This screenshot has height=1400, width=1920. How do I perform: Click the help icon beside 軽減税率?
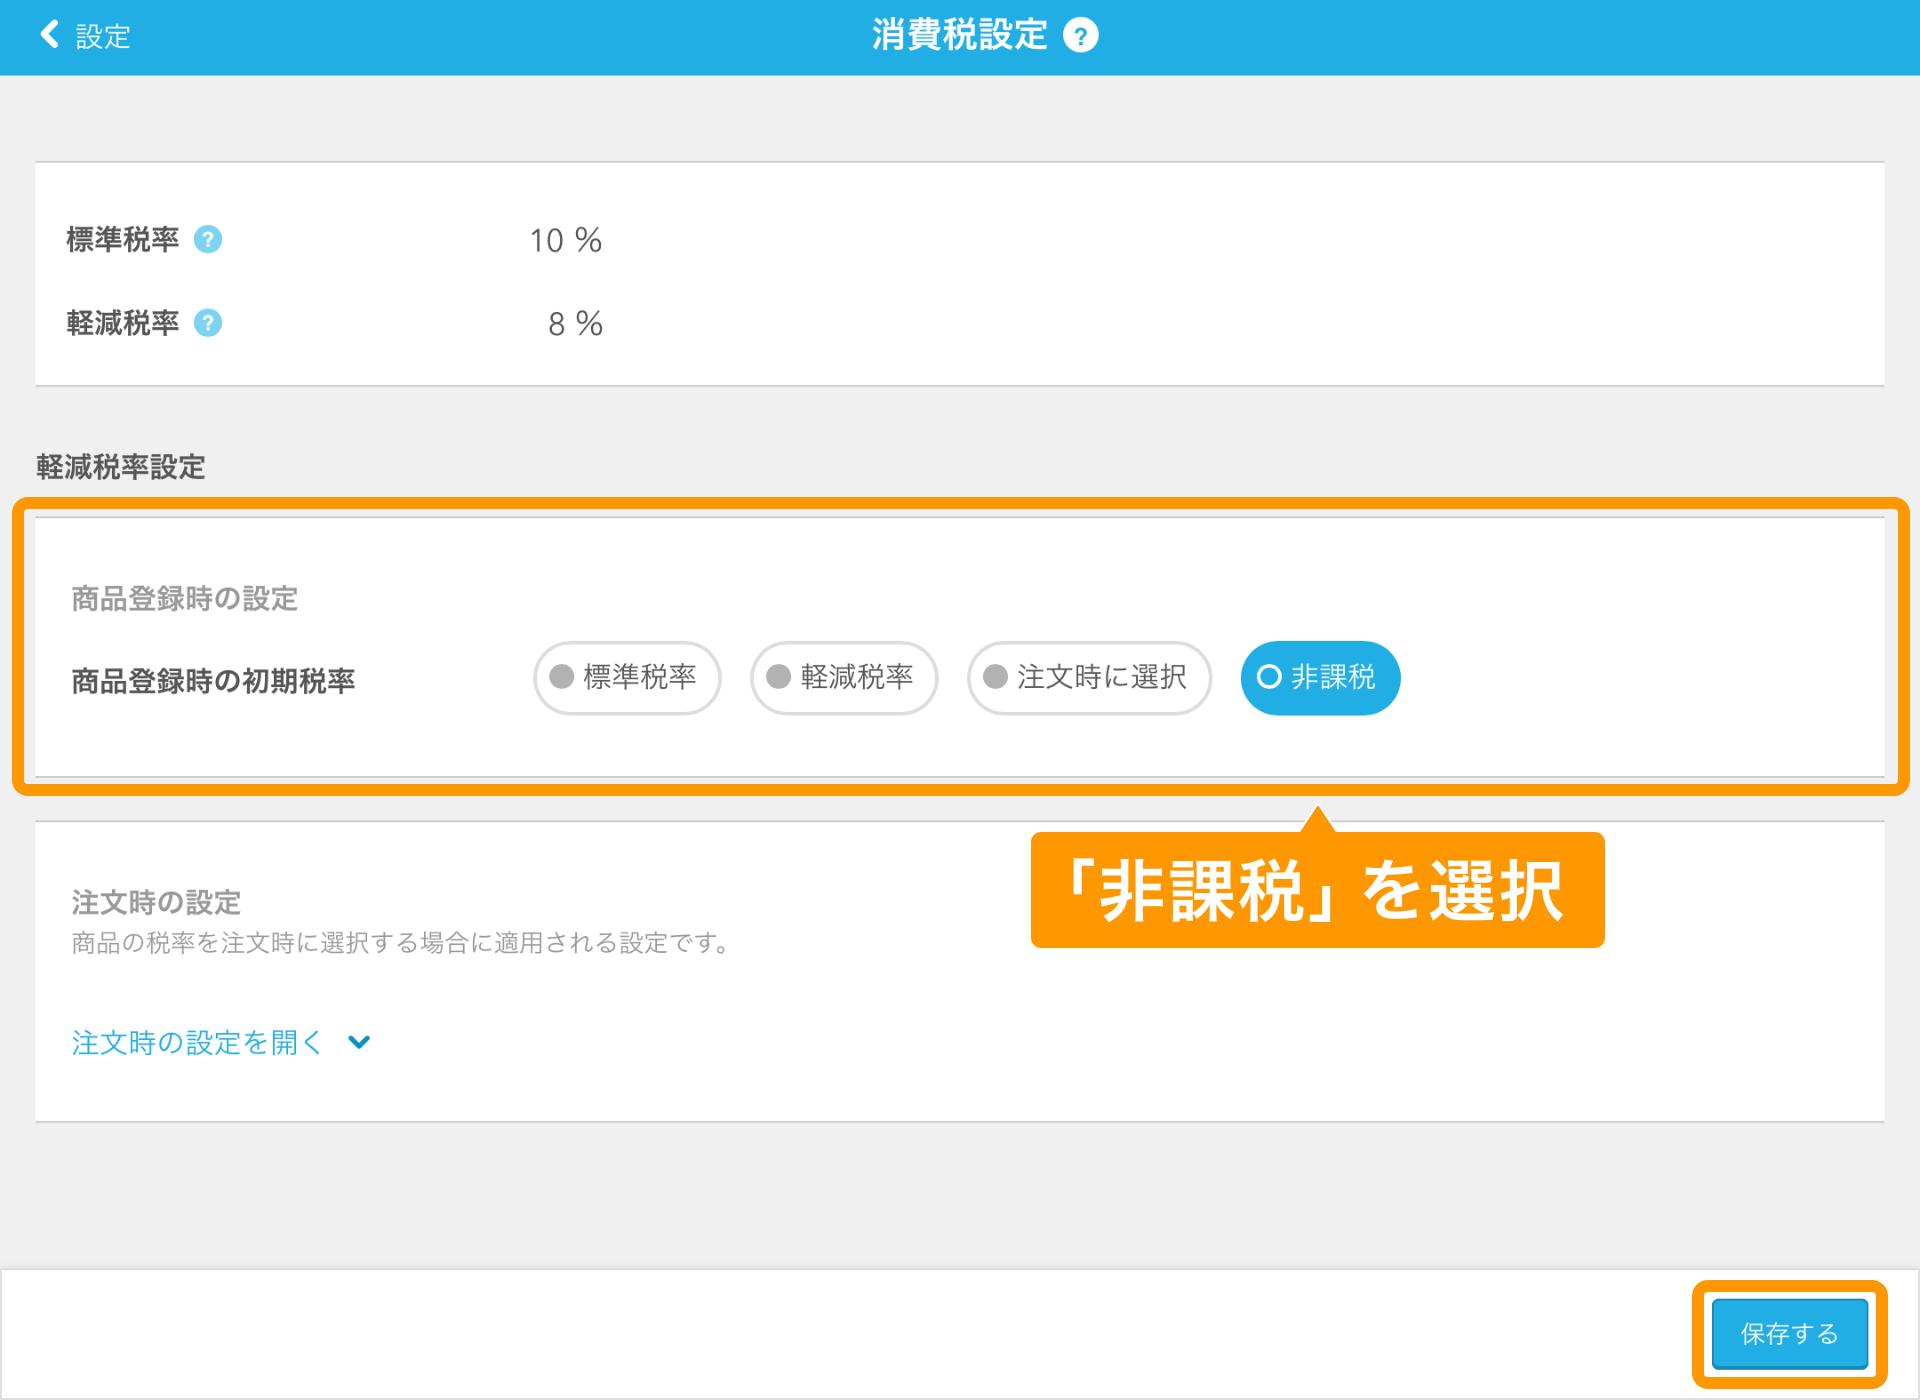coord(208,323)
